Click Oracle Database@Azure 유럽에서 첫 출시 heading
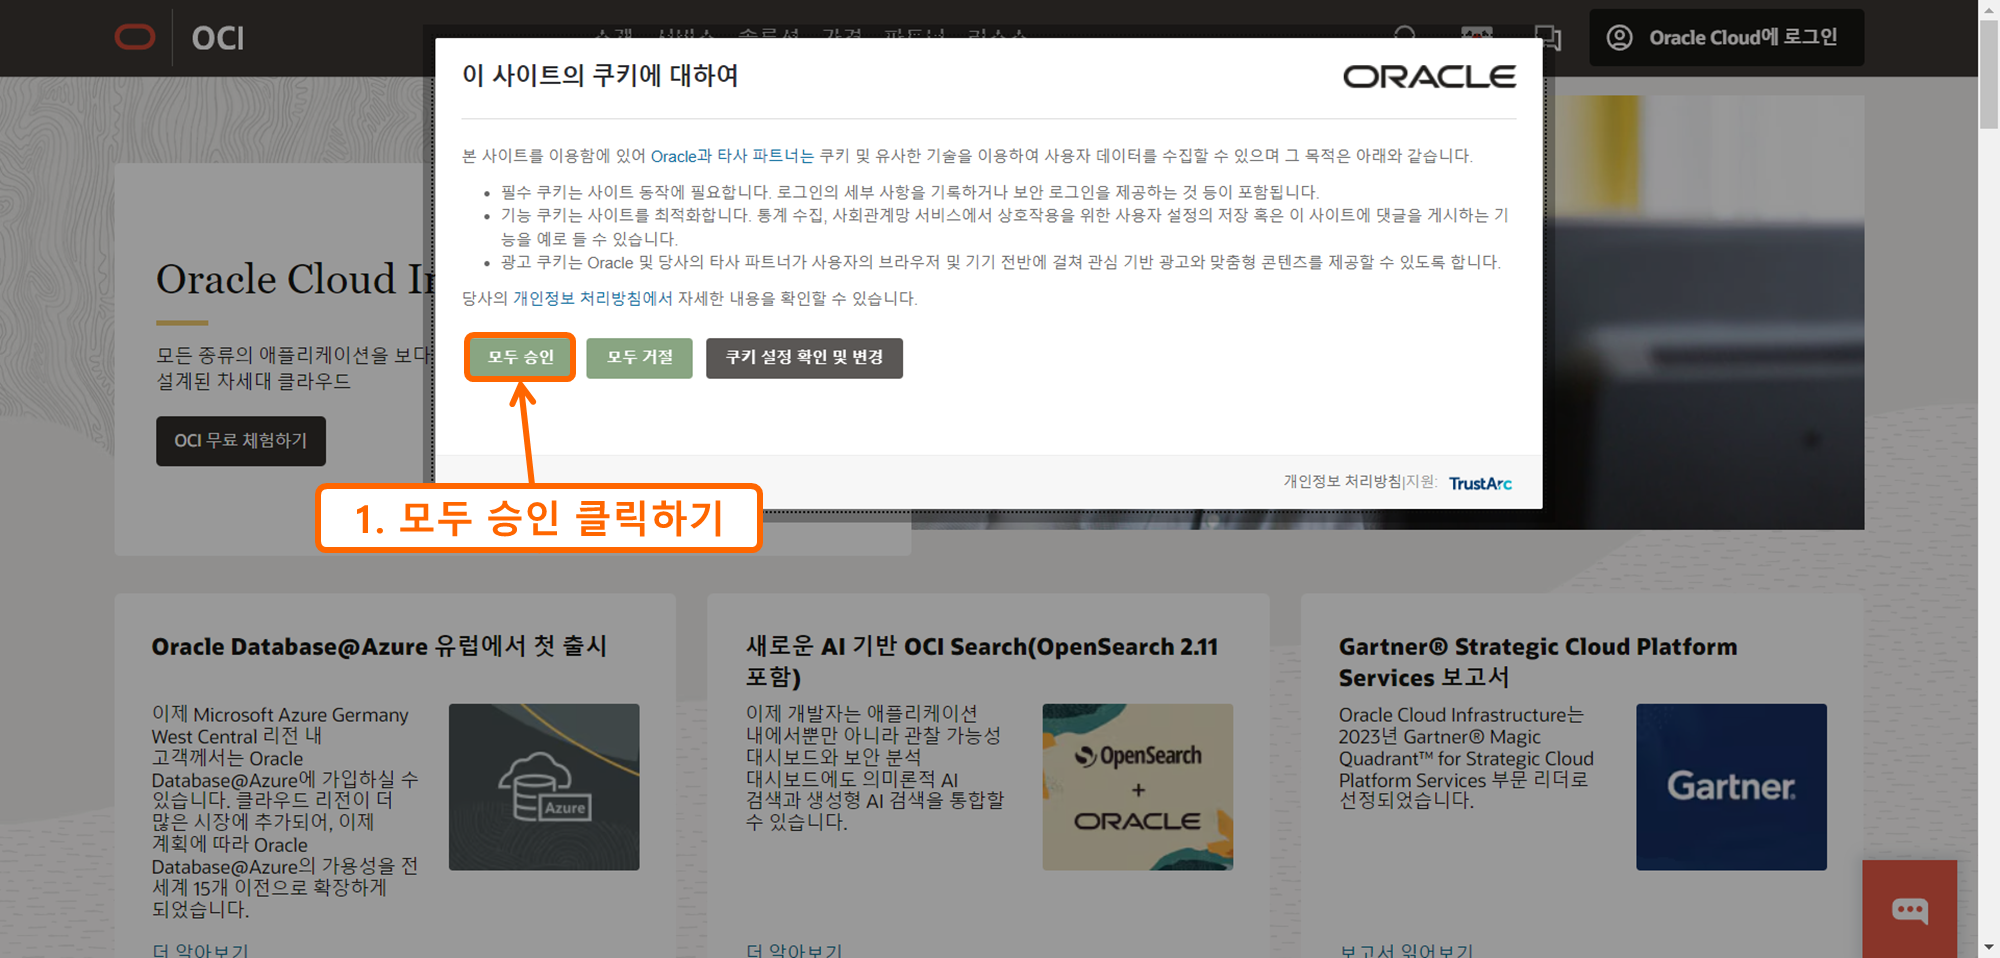The image size is (2000, 958). click(x=379, y=646)
